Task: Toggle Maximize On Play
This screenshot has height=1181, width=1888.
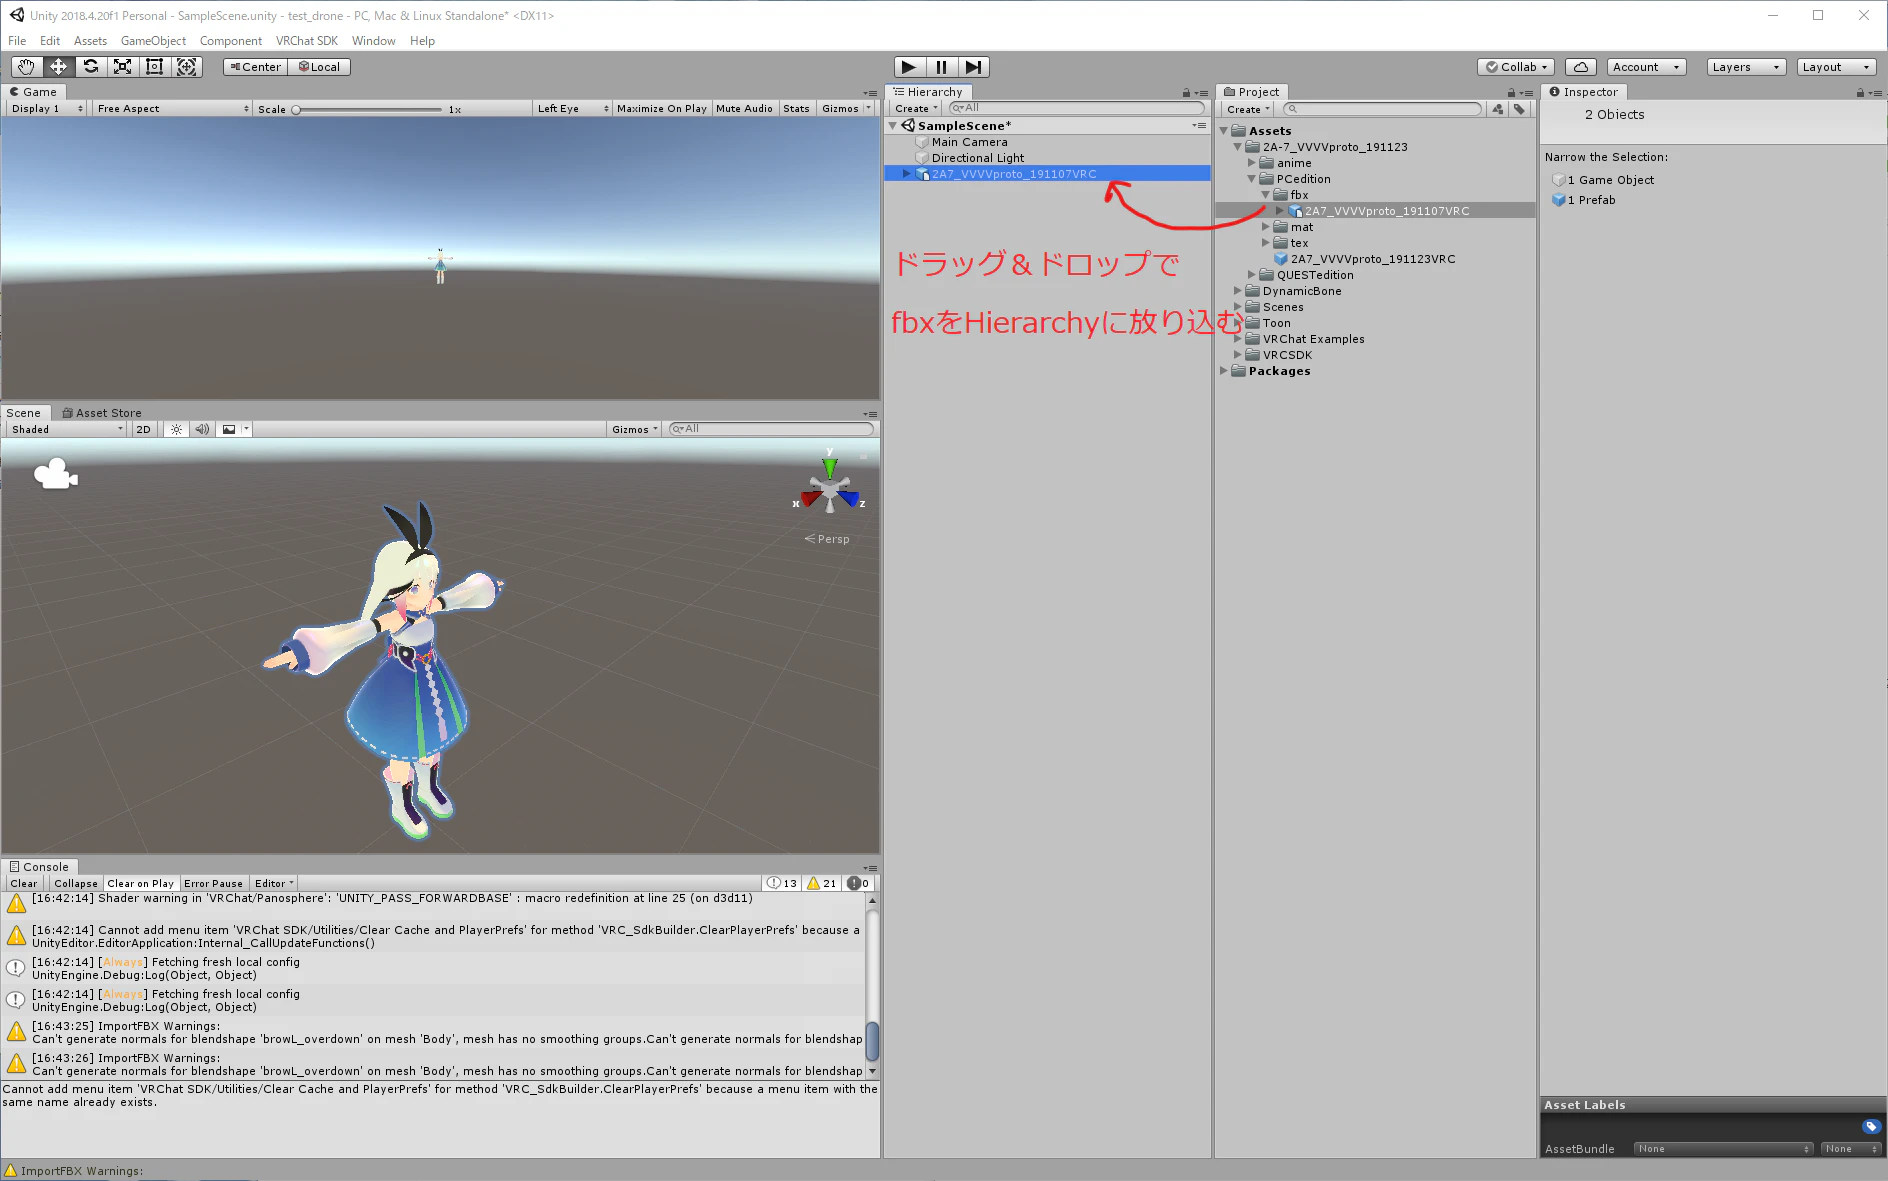Action: coord(661,108)
